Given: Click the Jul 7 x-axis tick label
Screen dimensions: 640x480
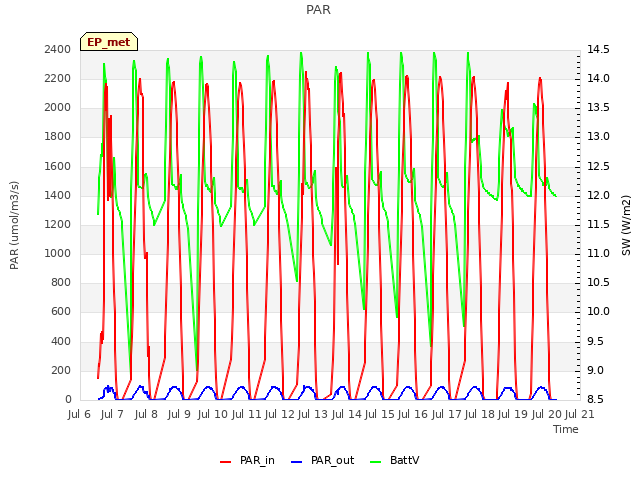Looking at the screenshot, I should tap(112, 415).
